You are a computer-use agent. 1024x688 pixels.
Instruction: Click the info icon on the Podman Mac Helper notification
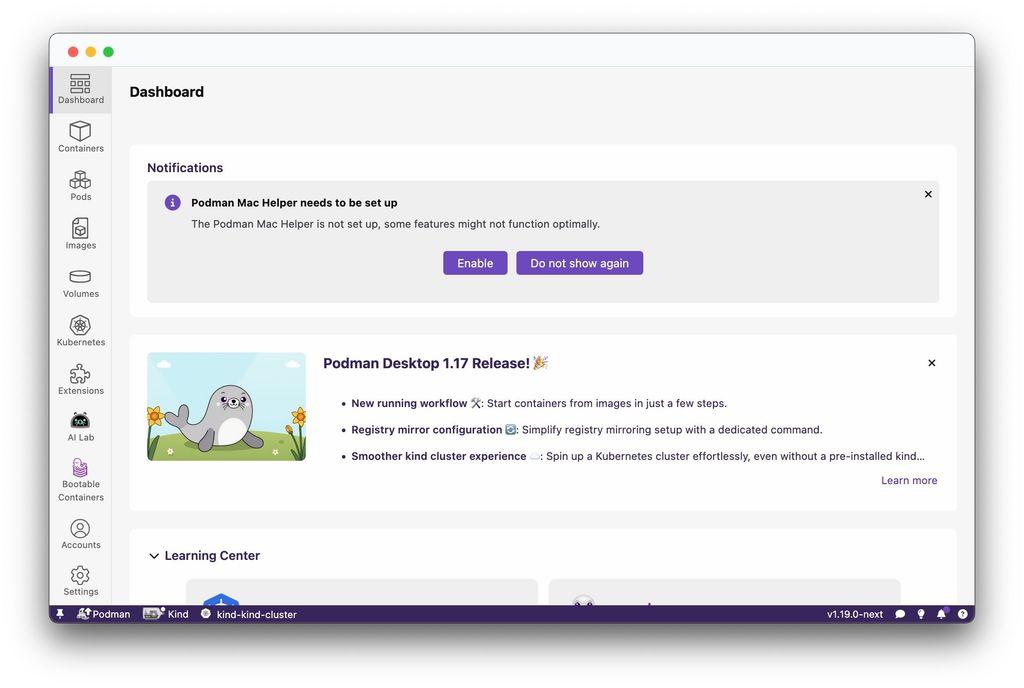pos(172,202)
